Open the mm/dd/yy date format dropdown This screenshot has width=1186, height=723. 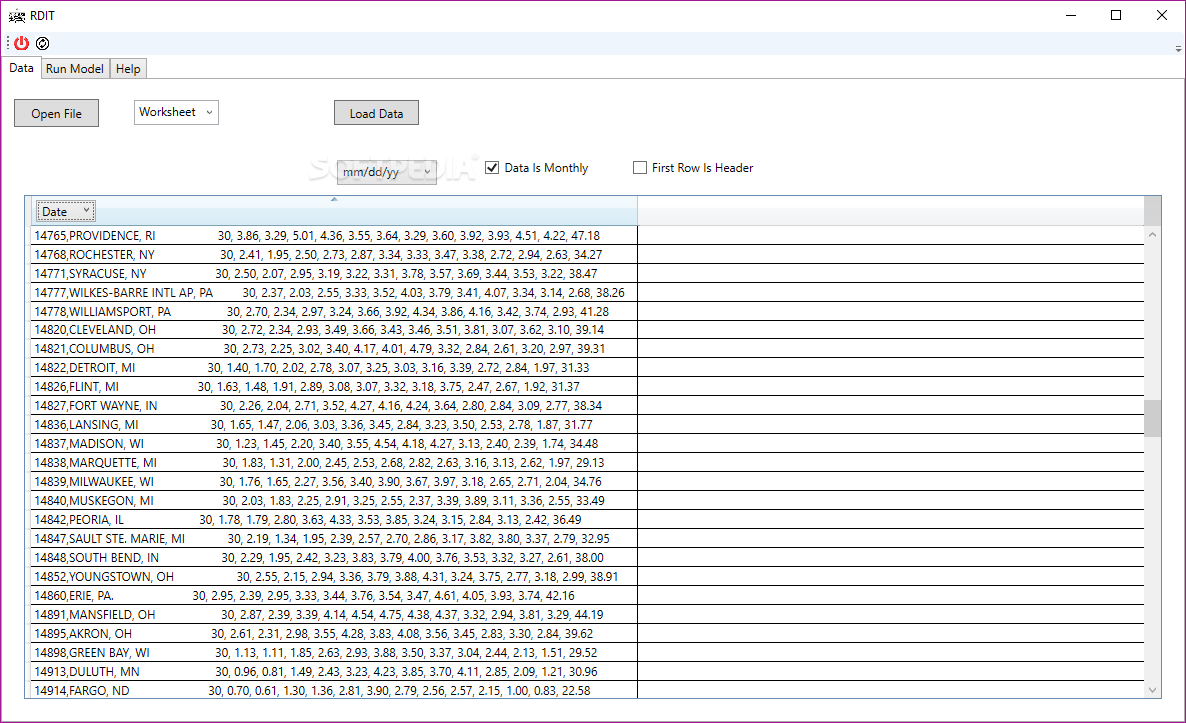(x=387, y=172)
